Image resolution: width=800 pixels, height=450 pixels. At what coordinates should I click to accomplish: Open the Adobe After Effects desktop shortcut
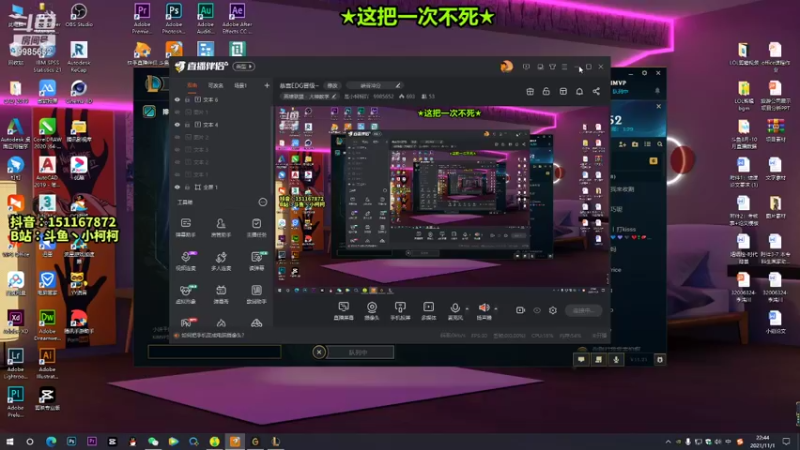pyautogui.click(x=237, y=18)
